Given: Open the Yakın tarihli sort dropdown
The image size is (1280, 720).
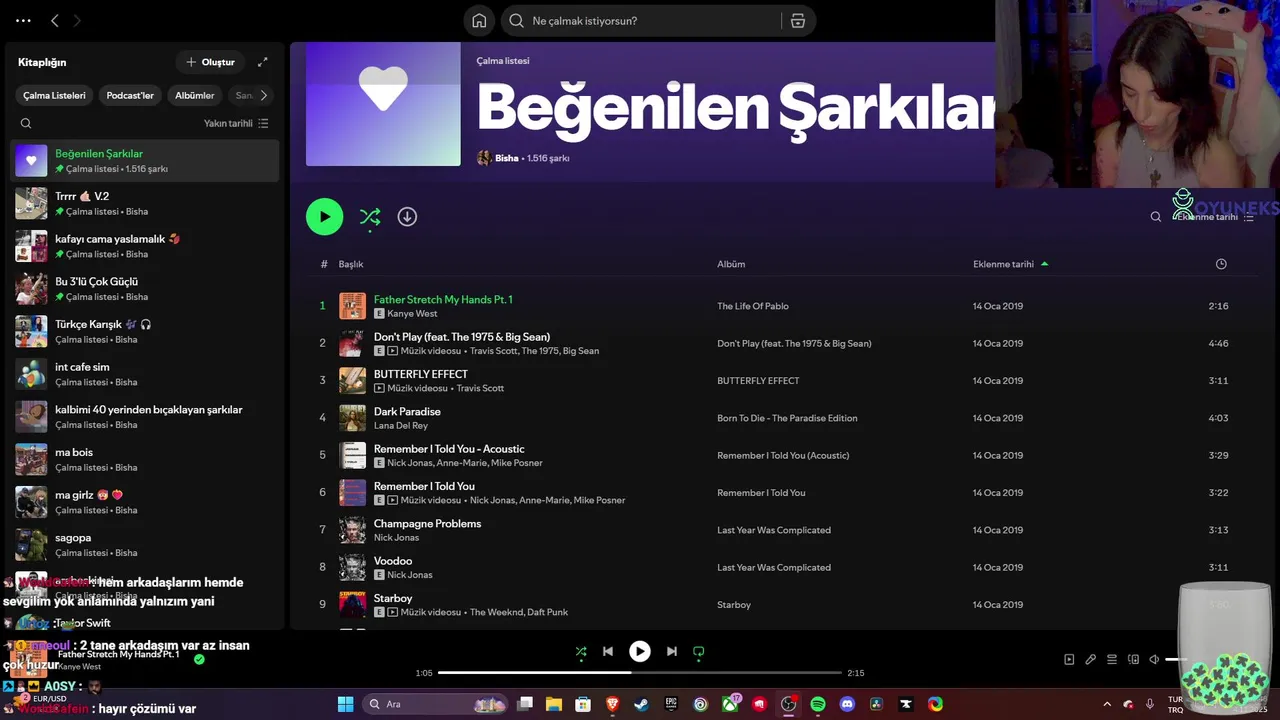Looking at the screenshot, I should point(236,124).
